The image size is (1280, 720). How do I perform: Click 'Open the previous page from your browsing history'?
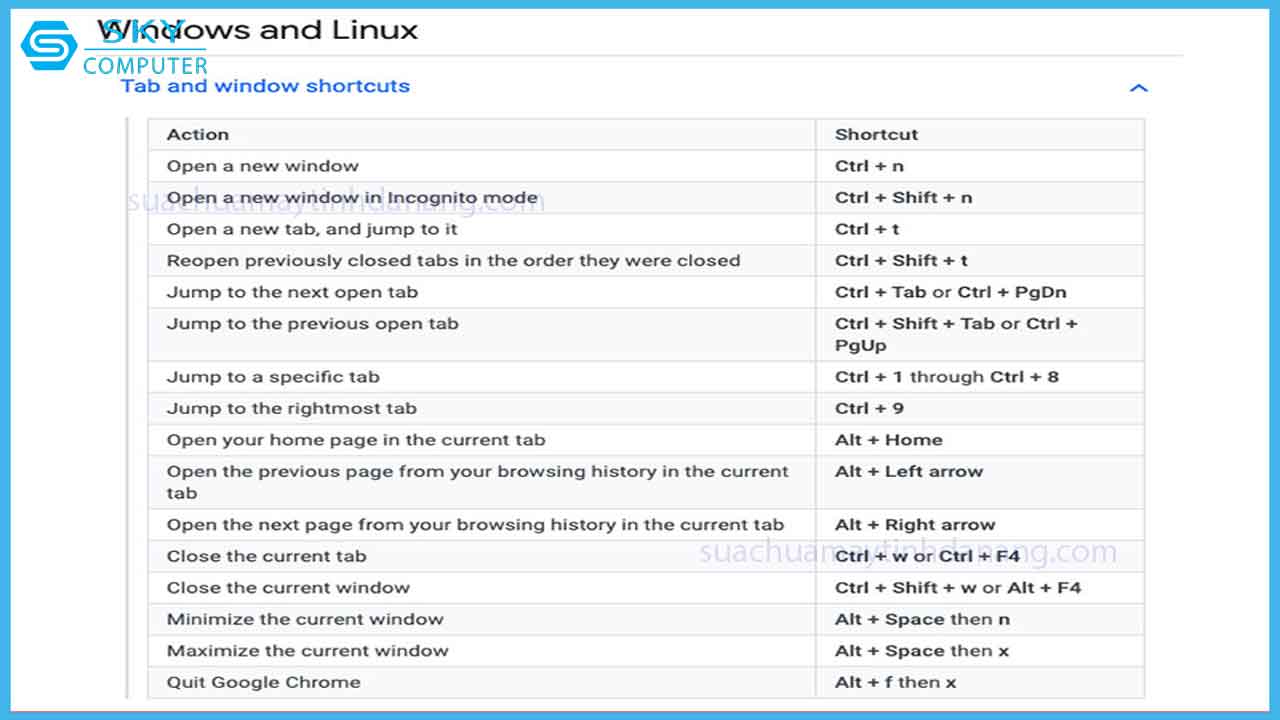click(x=478, y=482)
